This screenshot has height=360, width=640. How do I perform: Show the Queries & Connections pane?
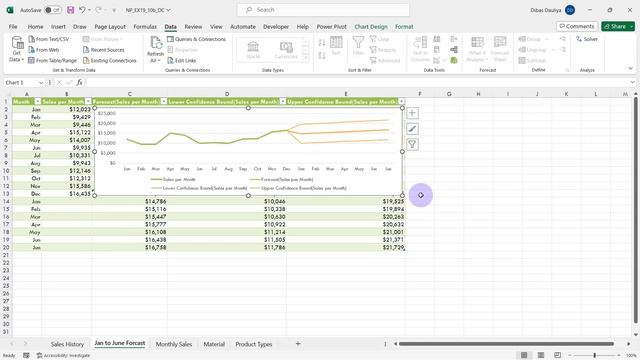point(196,39)
